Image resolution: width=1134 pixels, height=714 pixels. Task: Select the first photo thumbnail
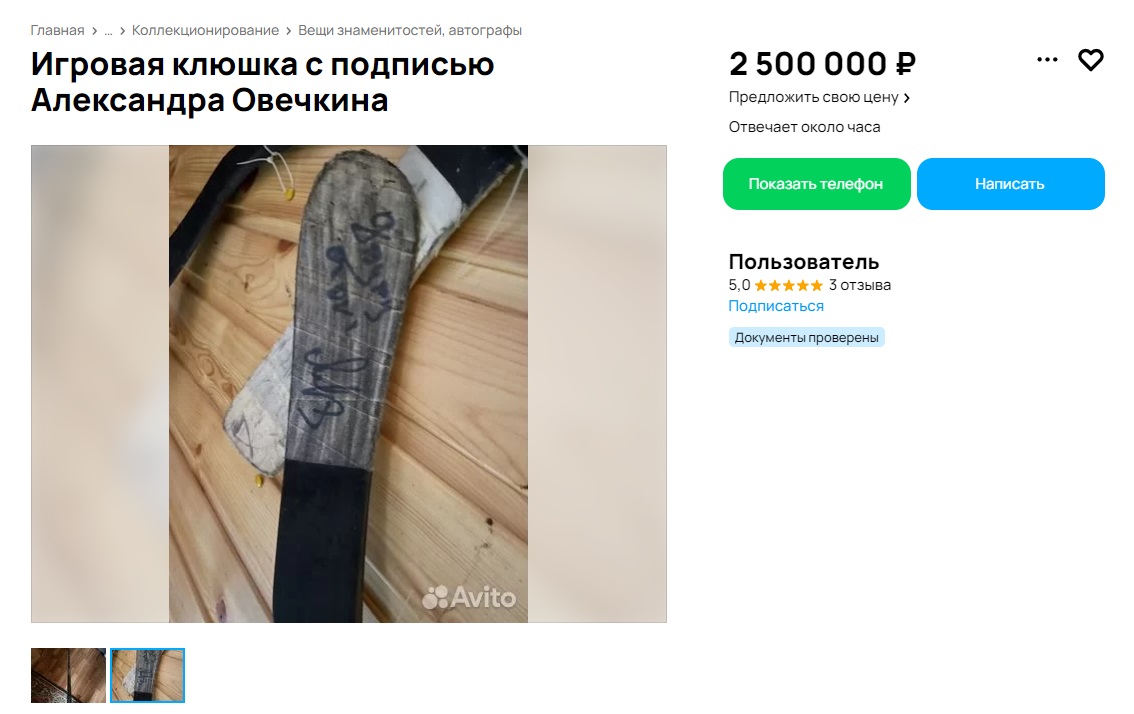tap(68, 675)
